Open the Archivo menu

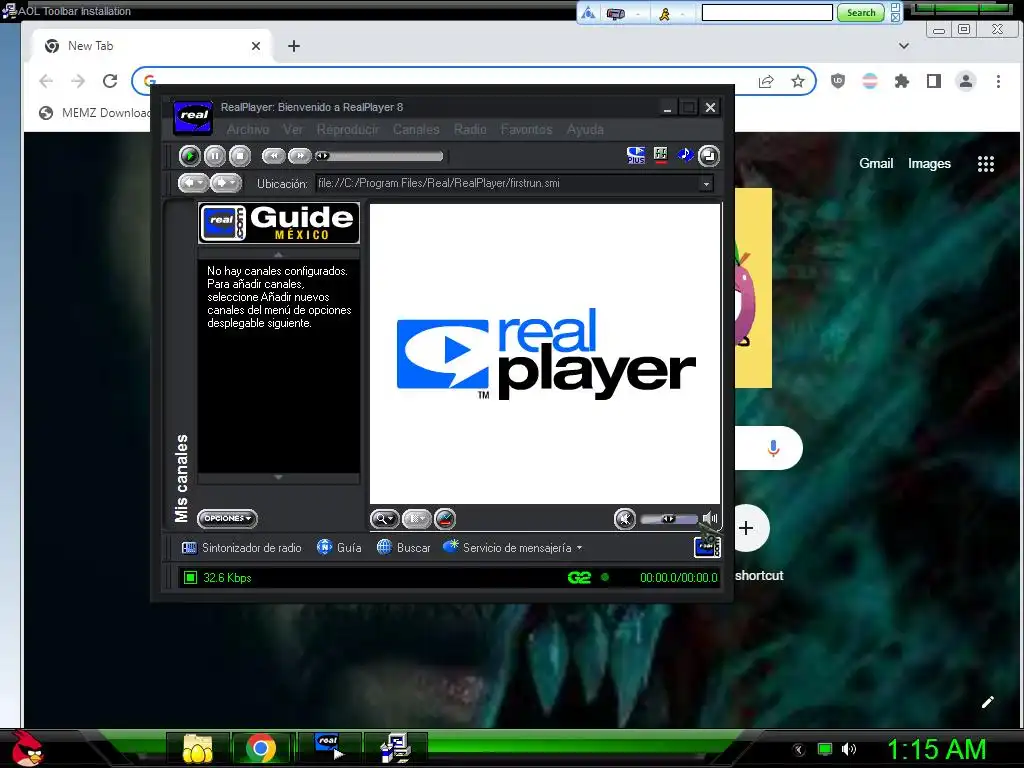coord(248,129)
